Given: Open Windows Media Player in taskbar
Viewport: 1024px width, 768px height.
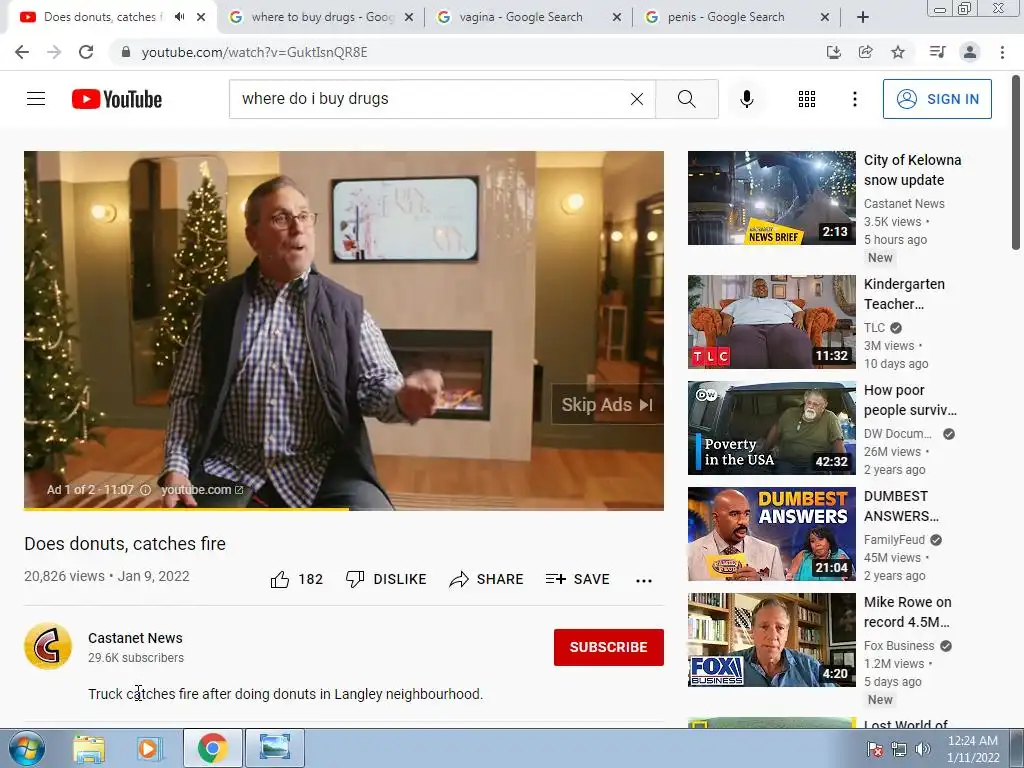Looking at the screenshot, I should 149,748.
